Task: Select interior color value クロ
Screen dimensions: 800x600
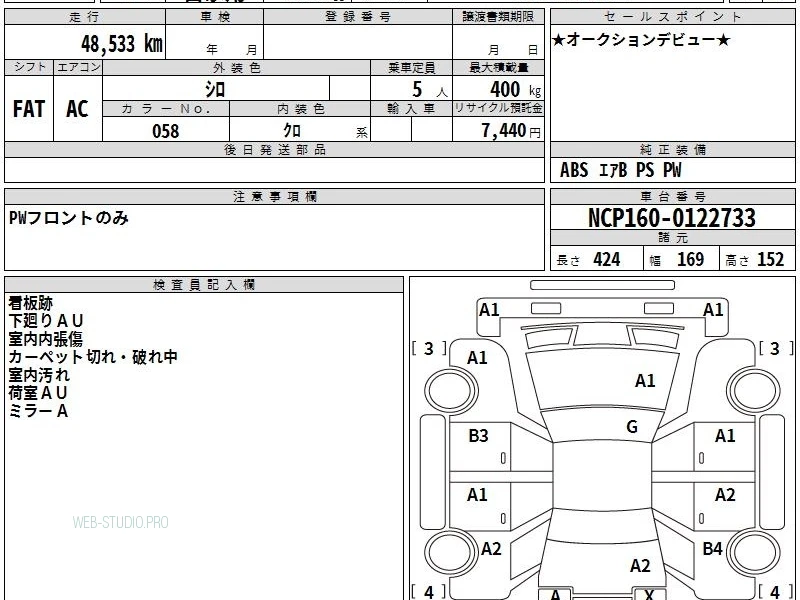Action: pyautogui.click(x=292, y=131)
